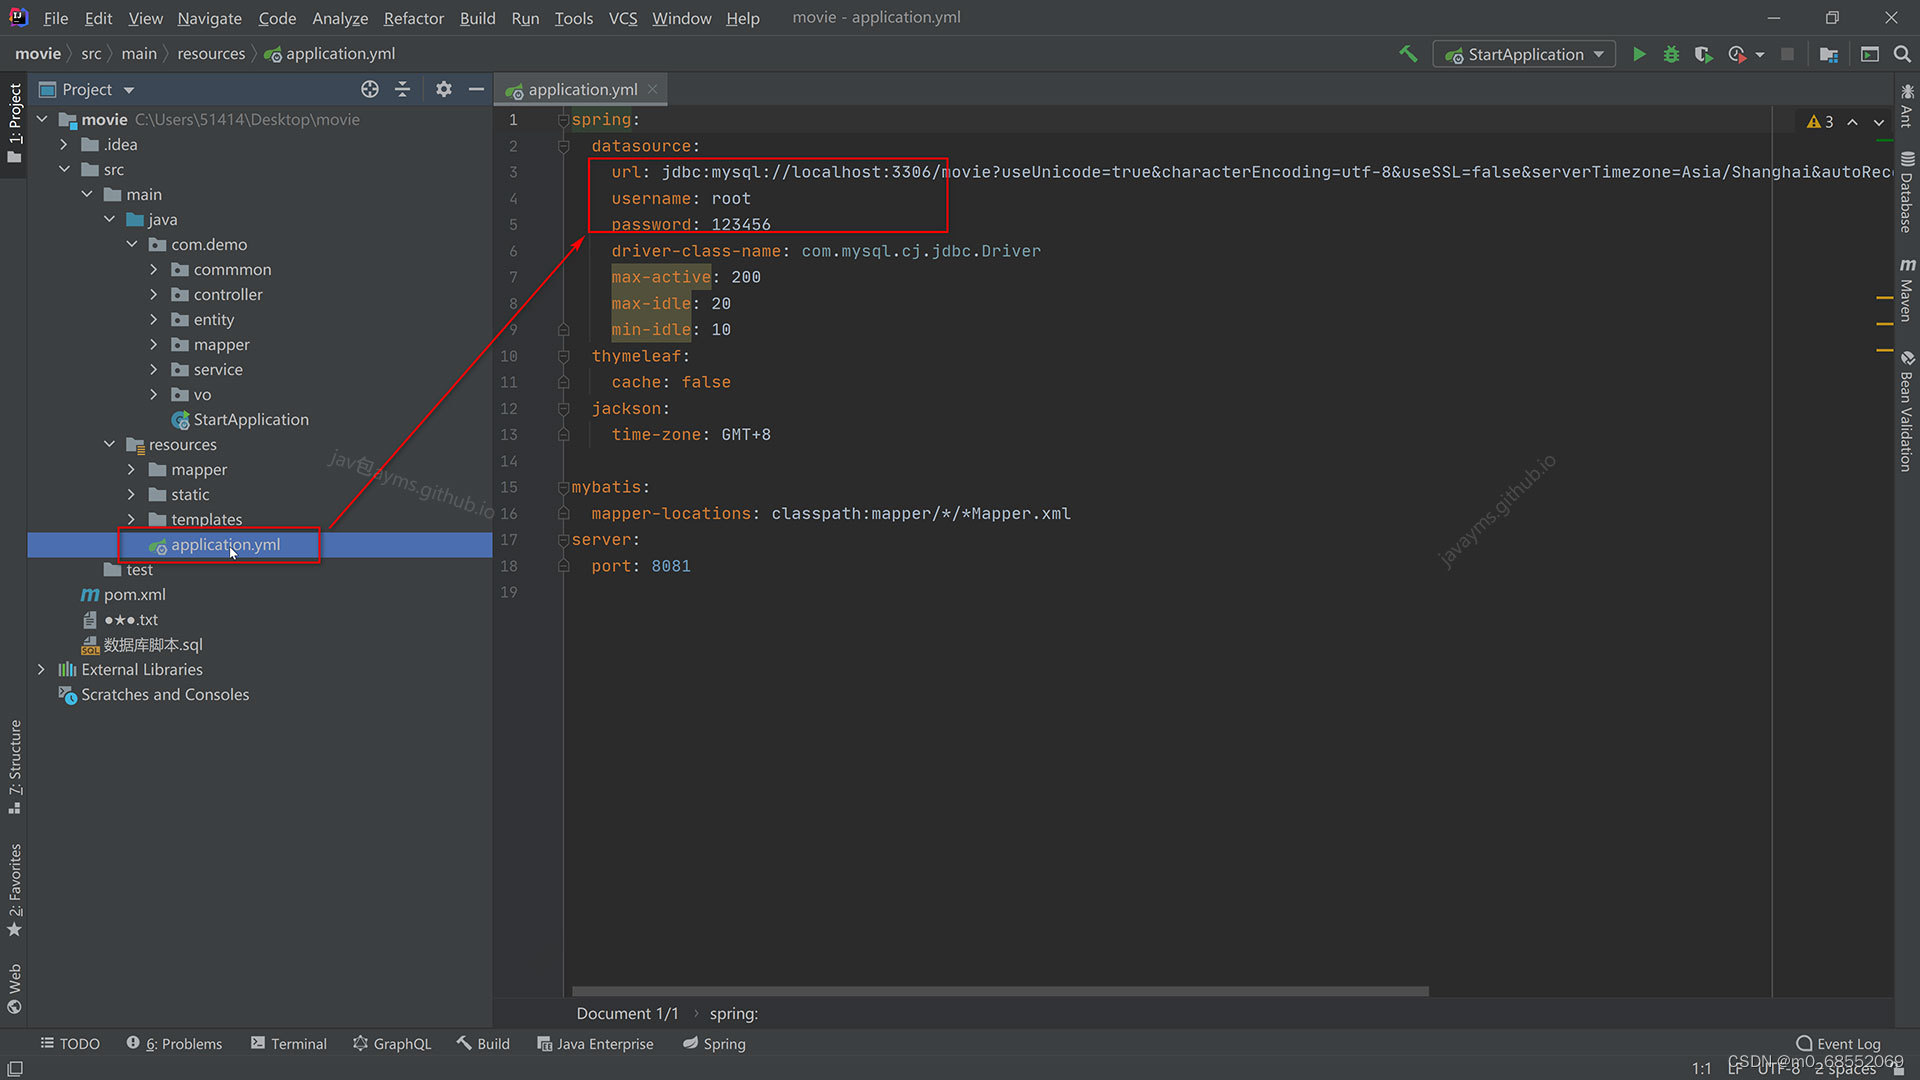Expand the templates folder in the project tree

click(x=131, y=519)
